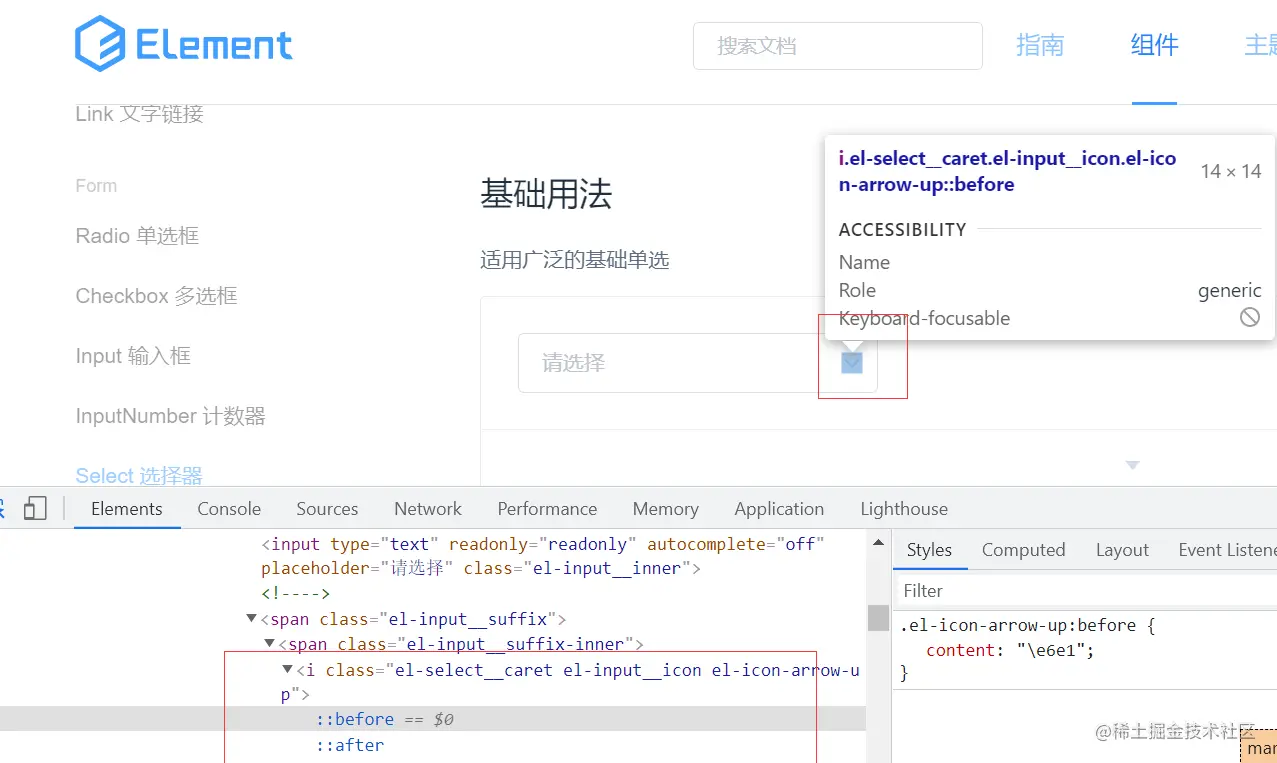Click the 请选择 select input field
1277x763 pixels.
click(x=698, y=363)
